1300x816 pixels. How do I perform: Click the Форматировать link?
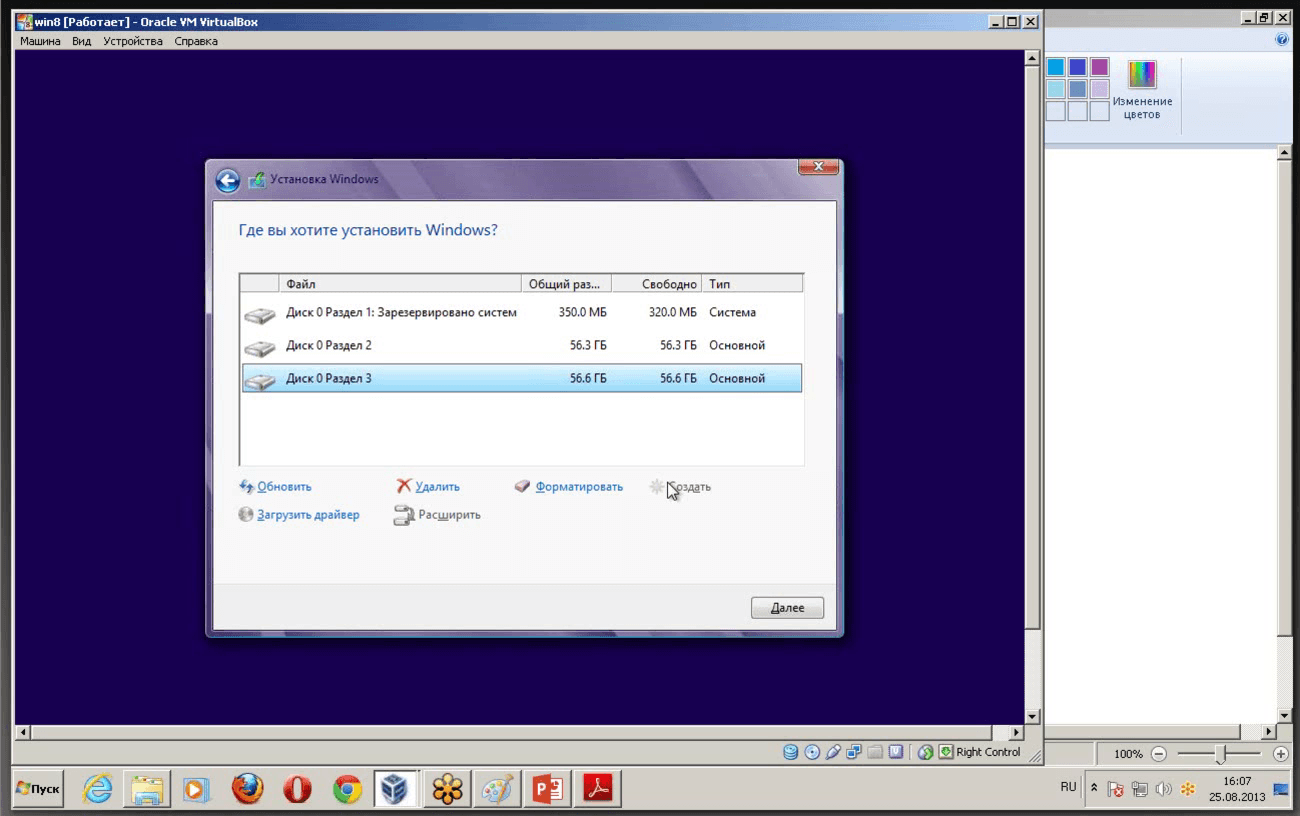click(579, 487)
